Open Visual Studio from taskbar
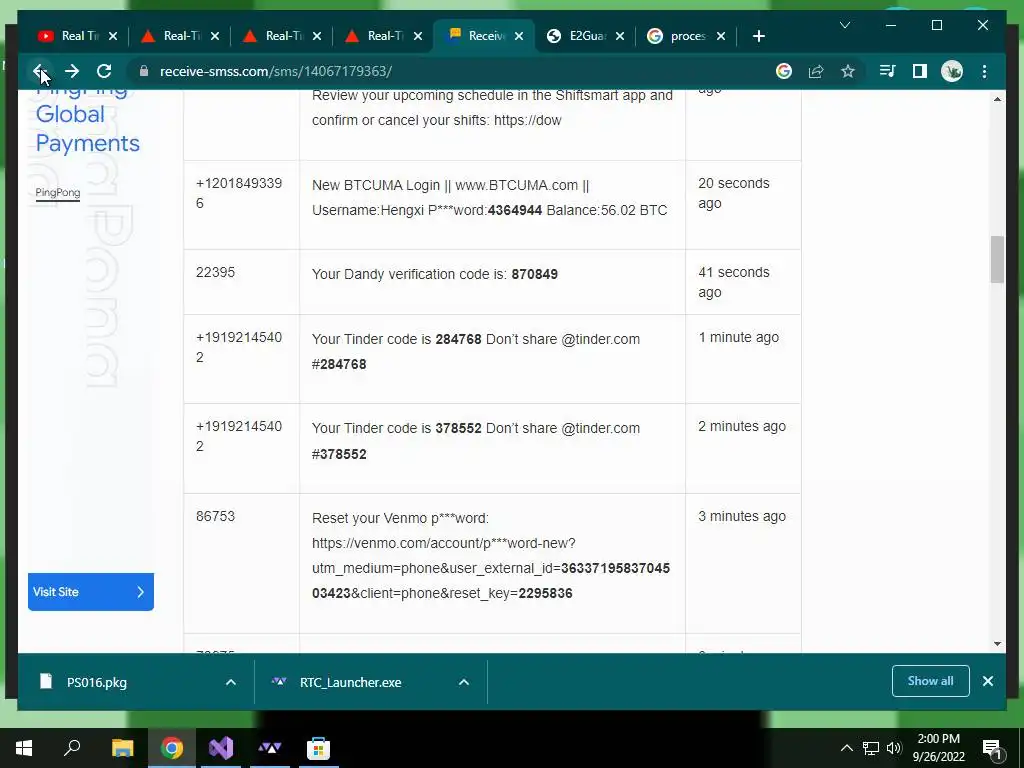 click(221, 748)
